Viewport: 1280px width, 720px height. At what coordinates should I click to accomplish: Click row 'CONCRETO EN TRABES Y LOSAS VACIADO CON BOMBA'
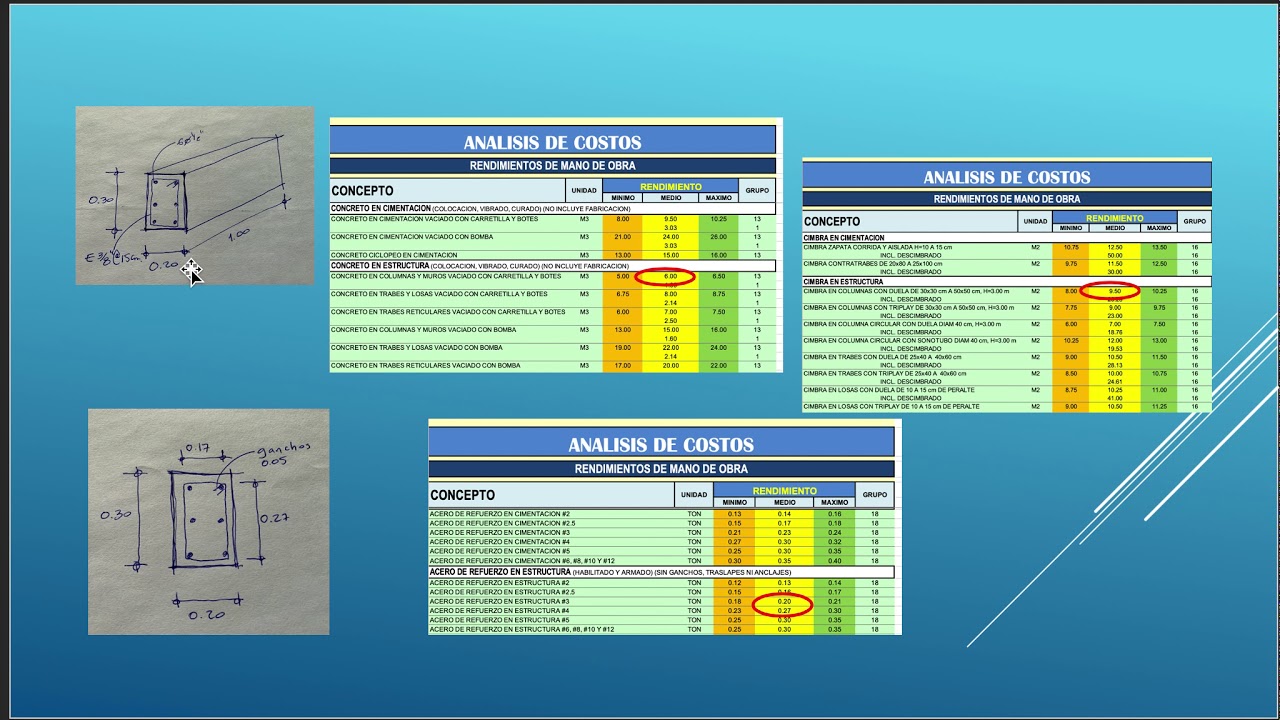(553, 348)
